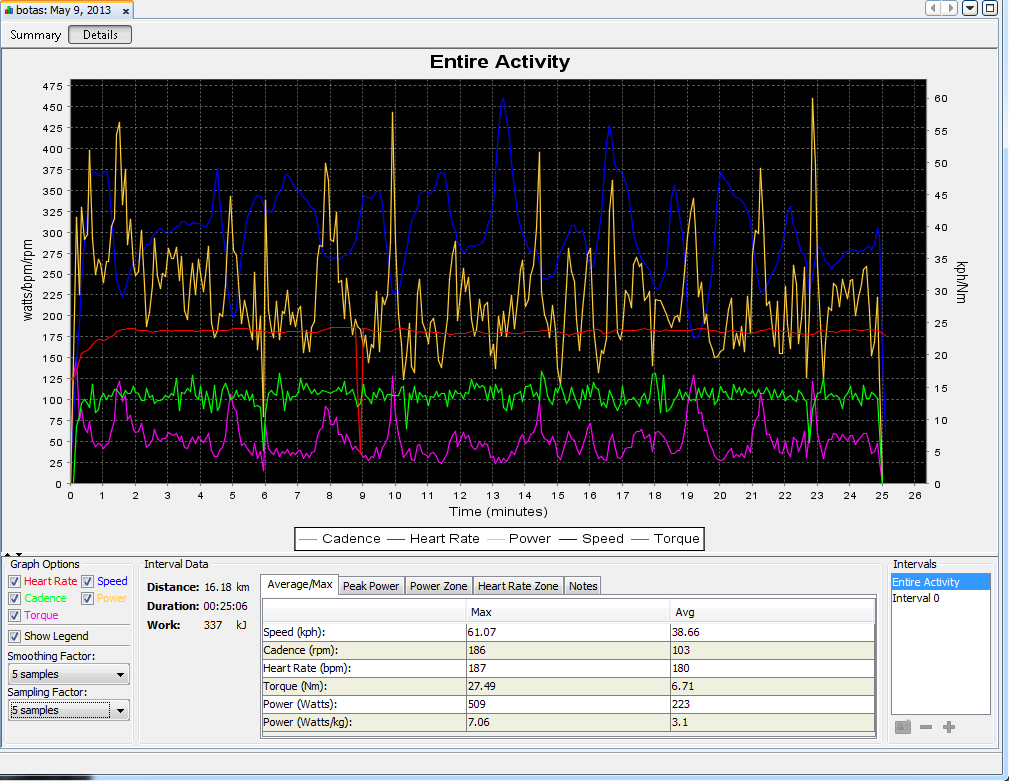The width and height of the screenshot is (1009, 781).
Task: Select Interval 0 in Intervals list
Action: (940, 598)
